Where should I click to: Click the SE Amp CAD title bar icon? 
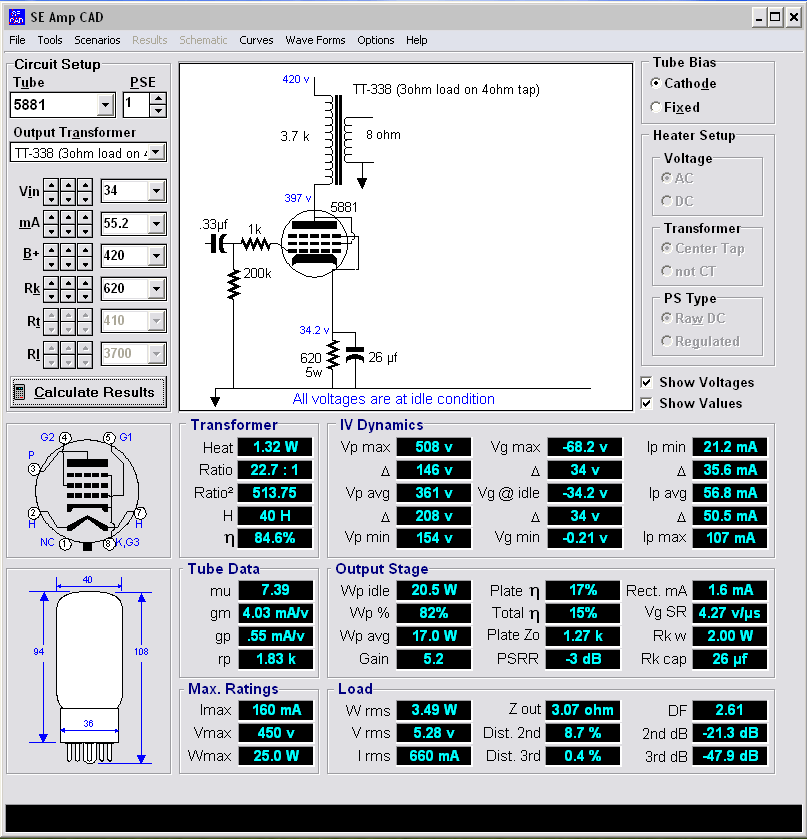pyautogui.click(x=17, y=17)
